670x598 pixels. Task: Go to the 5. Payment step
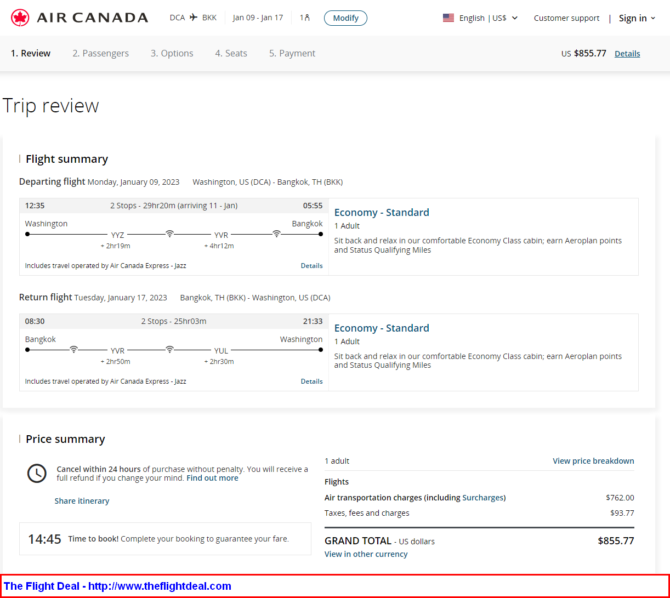[x=292, y=53]
